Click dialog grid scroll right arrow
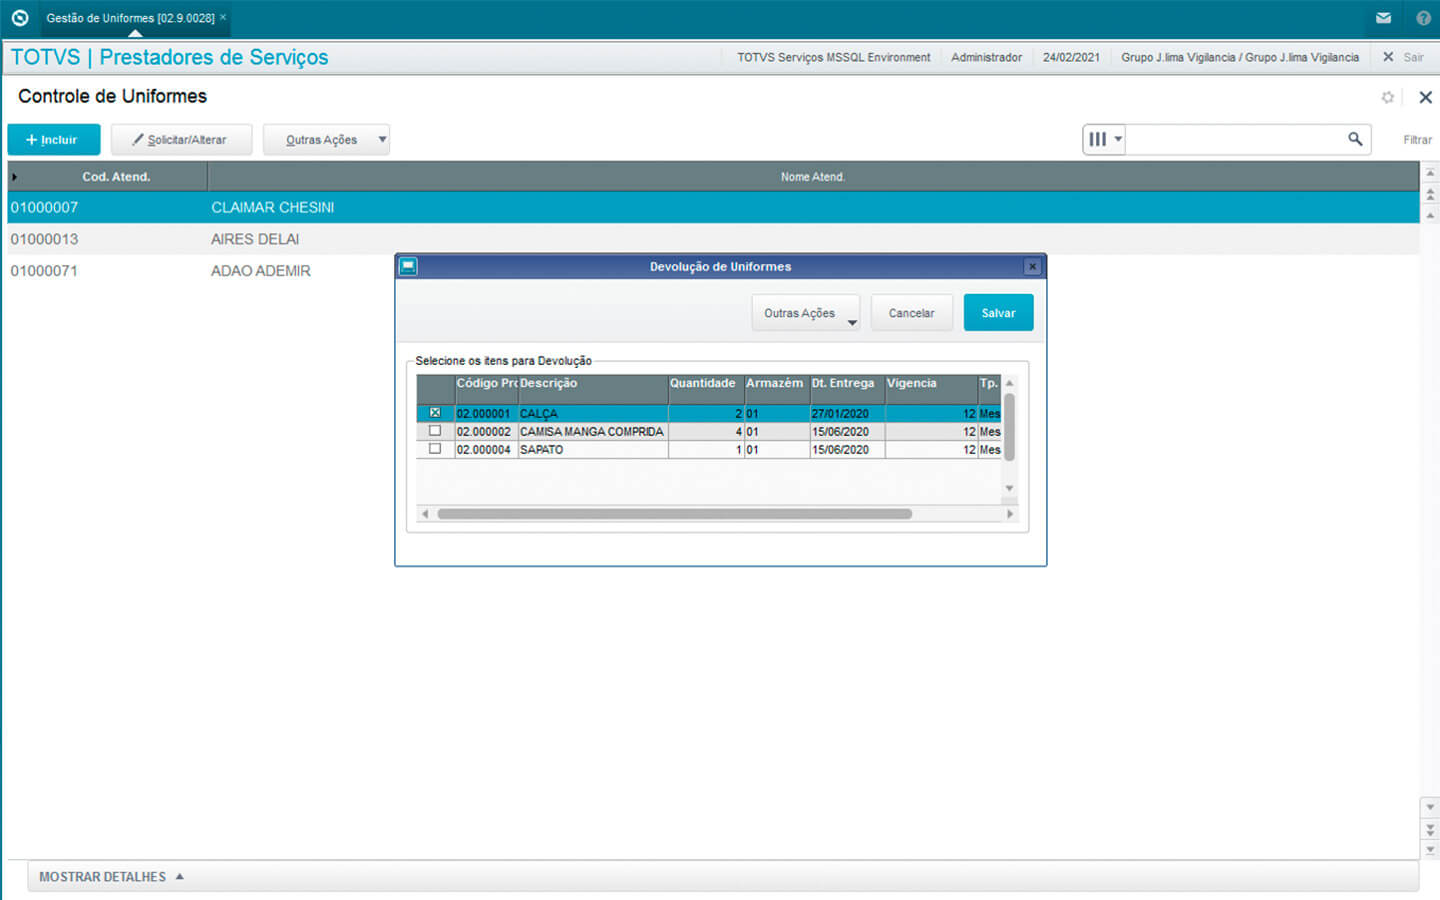 coord(1010,514)
